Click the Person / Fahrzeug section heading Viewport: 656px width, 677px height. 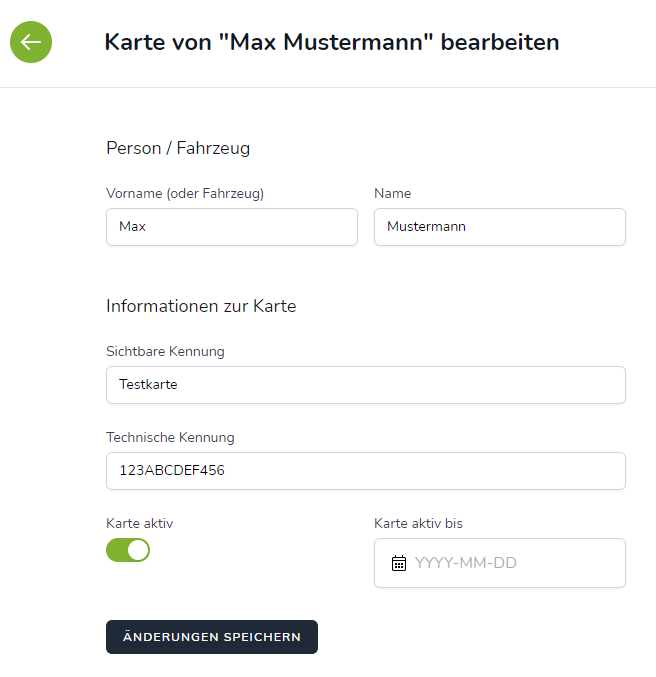tap(178, 148)
